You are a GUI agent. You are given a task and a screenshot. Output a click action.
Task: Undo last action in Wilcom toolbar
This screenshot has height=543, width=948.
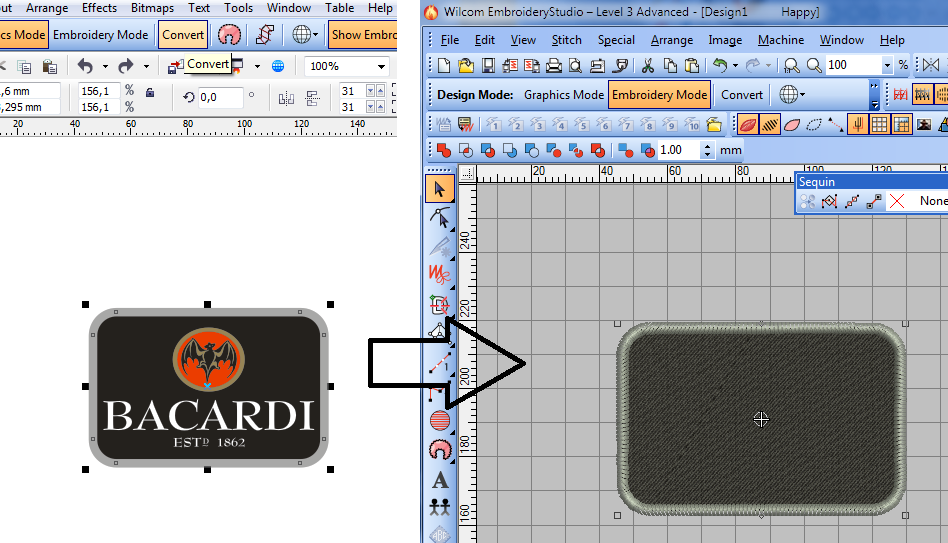click(719, 65)
